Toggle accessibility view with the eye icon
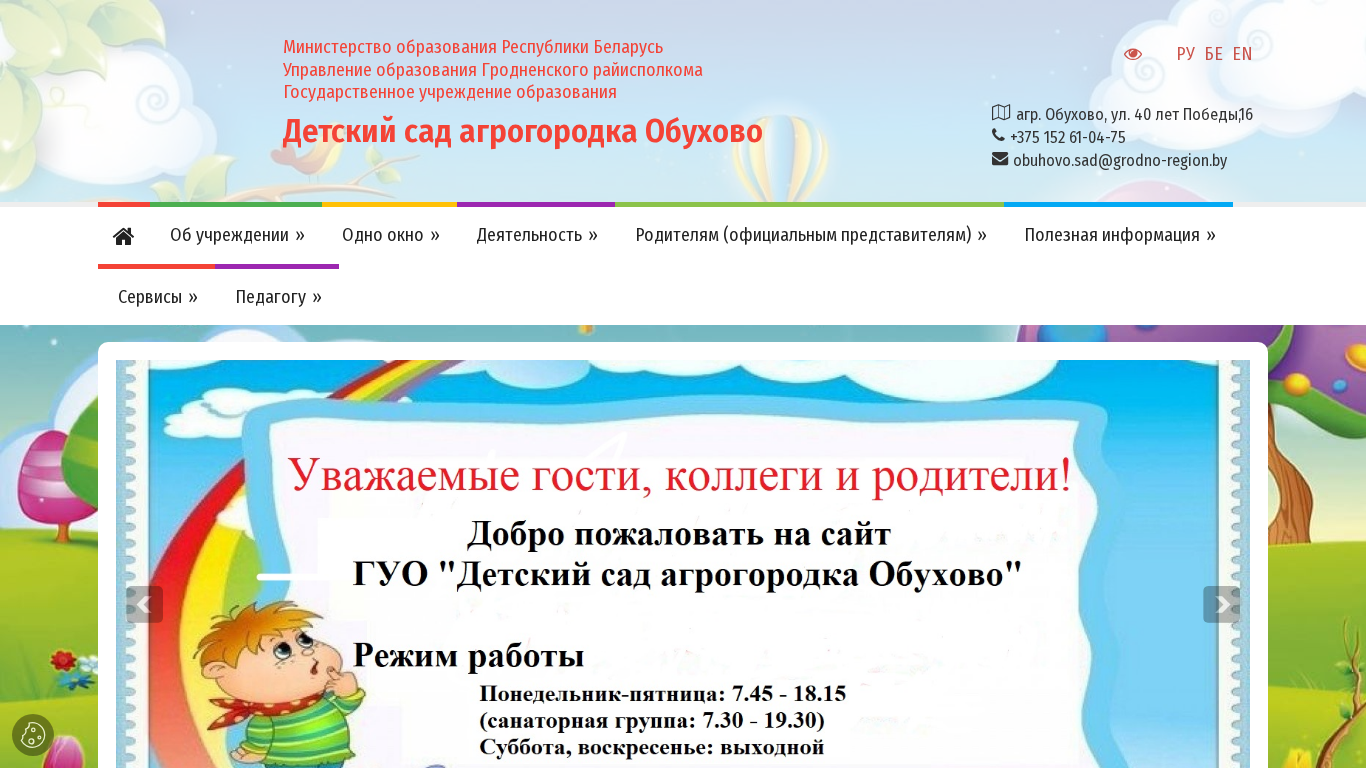Image resolution: width=1366 pixels, height=768 pixels. [x=1133, y=54]
